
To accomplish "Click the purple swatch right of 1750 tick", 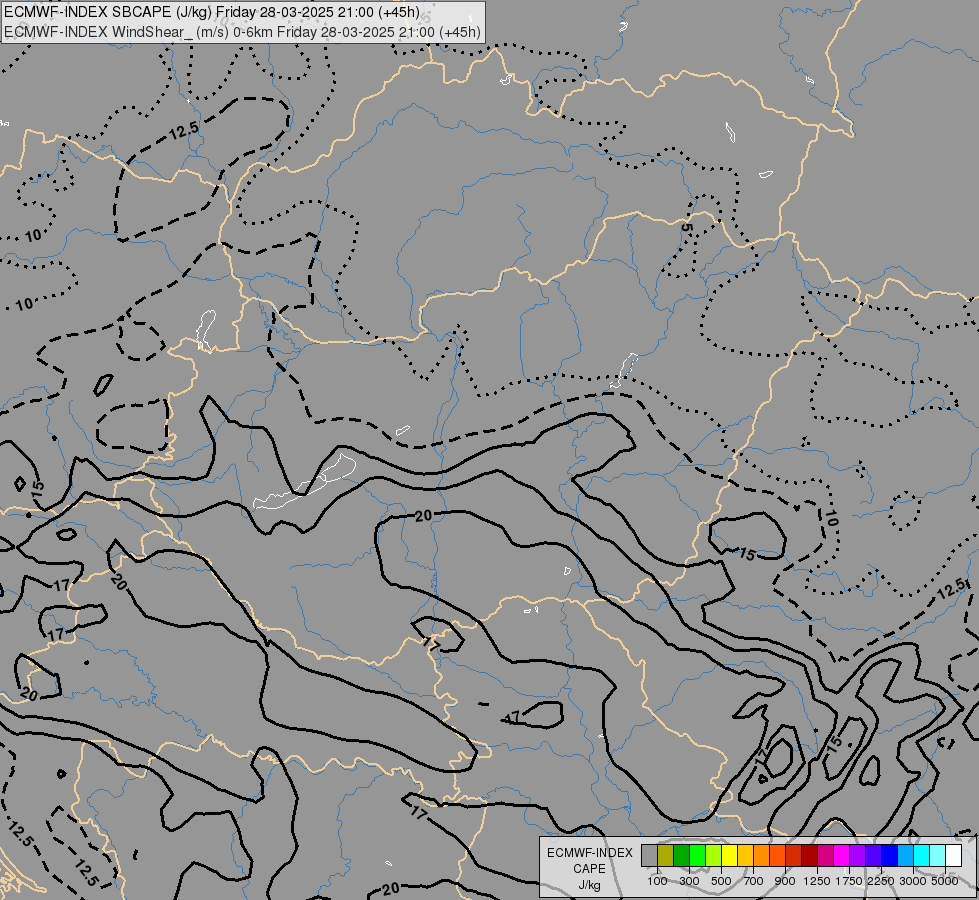I will pyautogui.click(x=858, y=856).
